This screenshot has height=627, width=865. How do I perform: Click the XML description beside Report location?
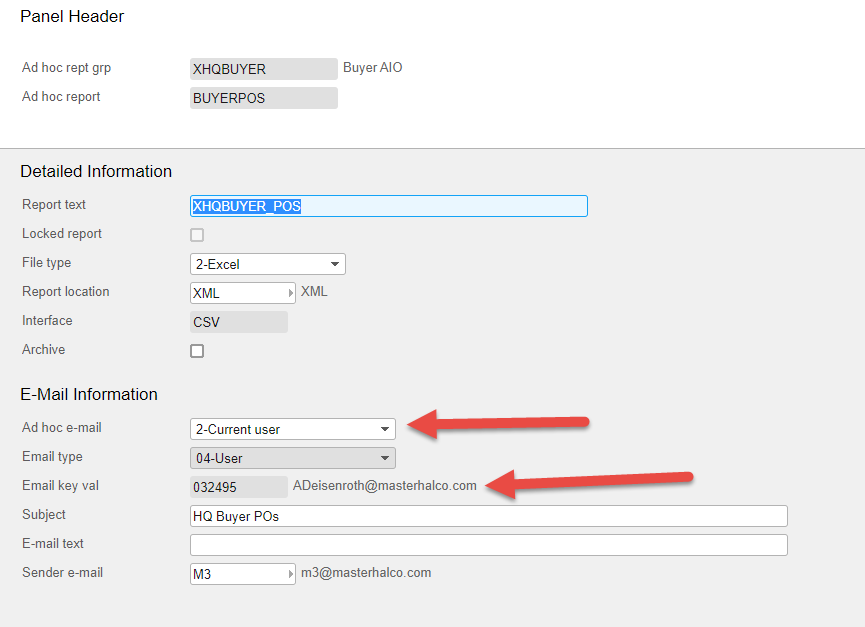pos(314,291)
